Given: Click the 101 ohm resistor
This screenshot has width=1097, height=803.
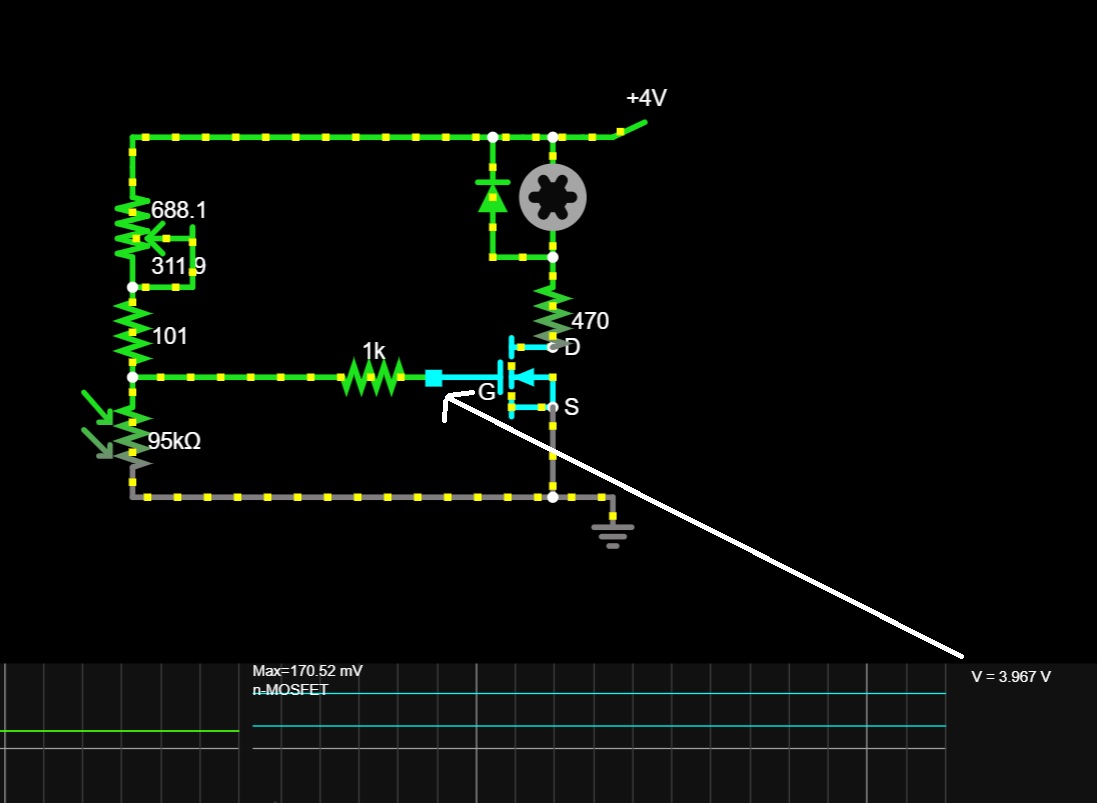Looking at the screenshot, I should pos(133,333).
